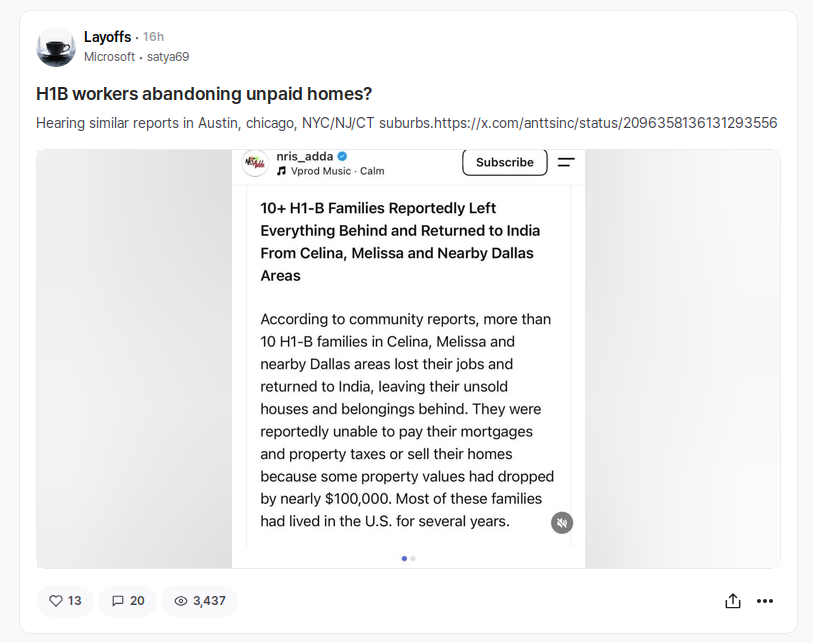This screenshot has width=813, height=643.
Task: Subscribe to nris_adda
Action: point(504,162)
